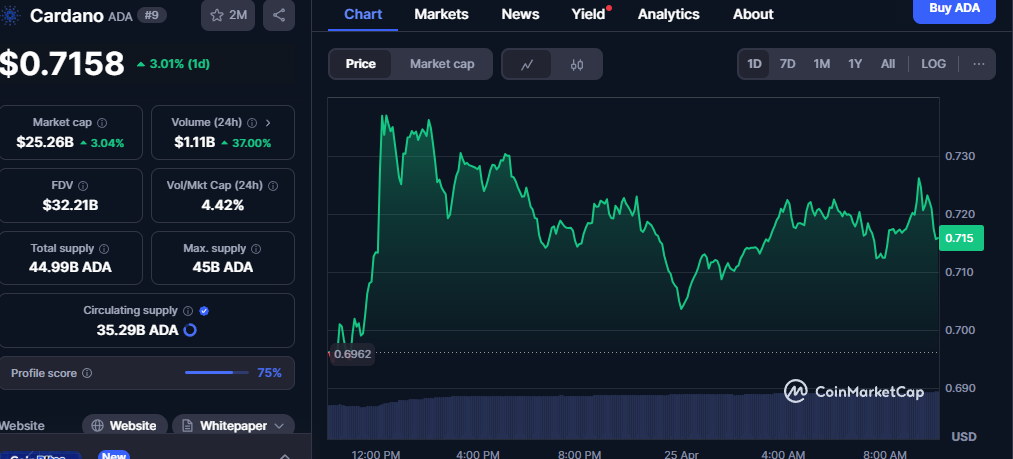Image resolution: width=1013 pixels, height=459 pixels.
Task: Click the Profile score progress bar
Action: (x=216, y=373)
